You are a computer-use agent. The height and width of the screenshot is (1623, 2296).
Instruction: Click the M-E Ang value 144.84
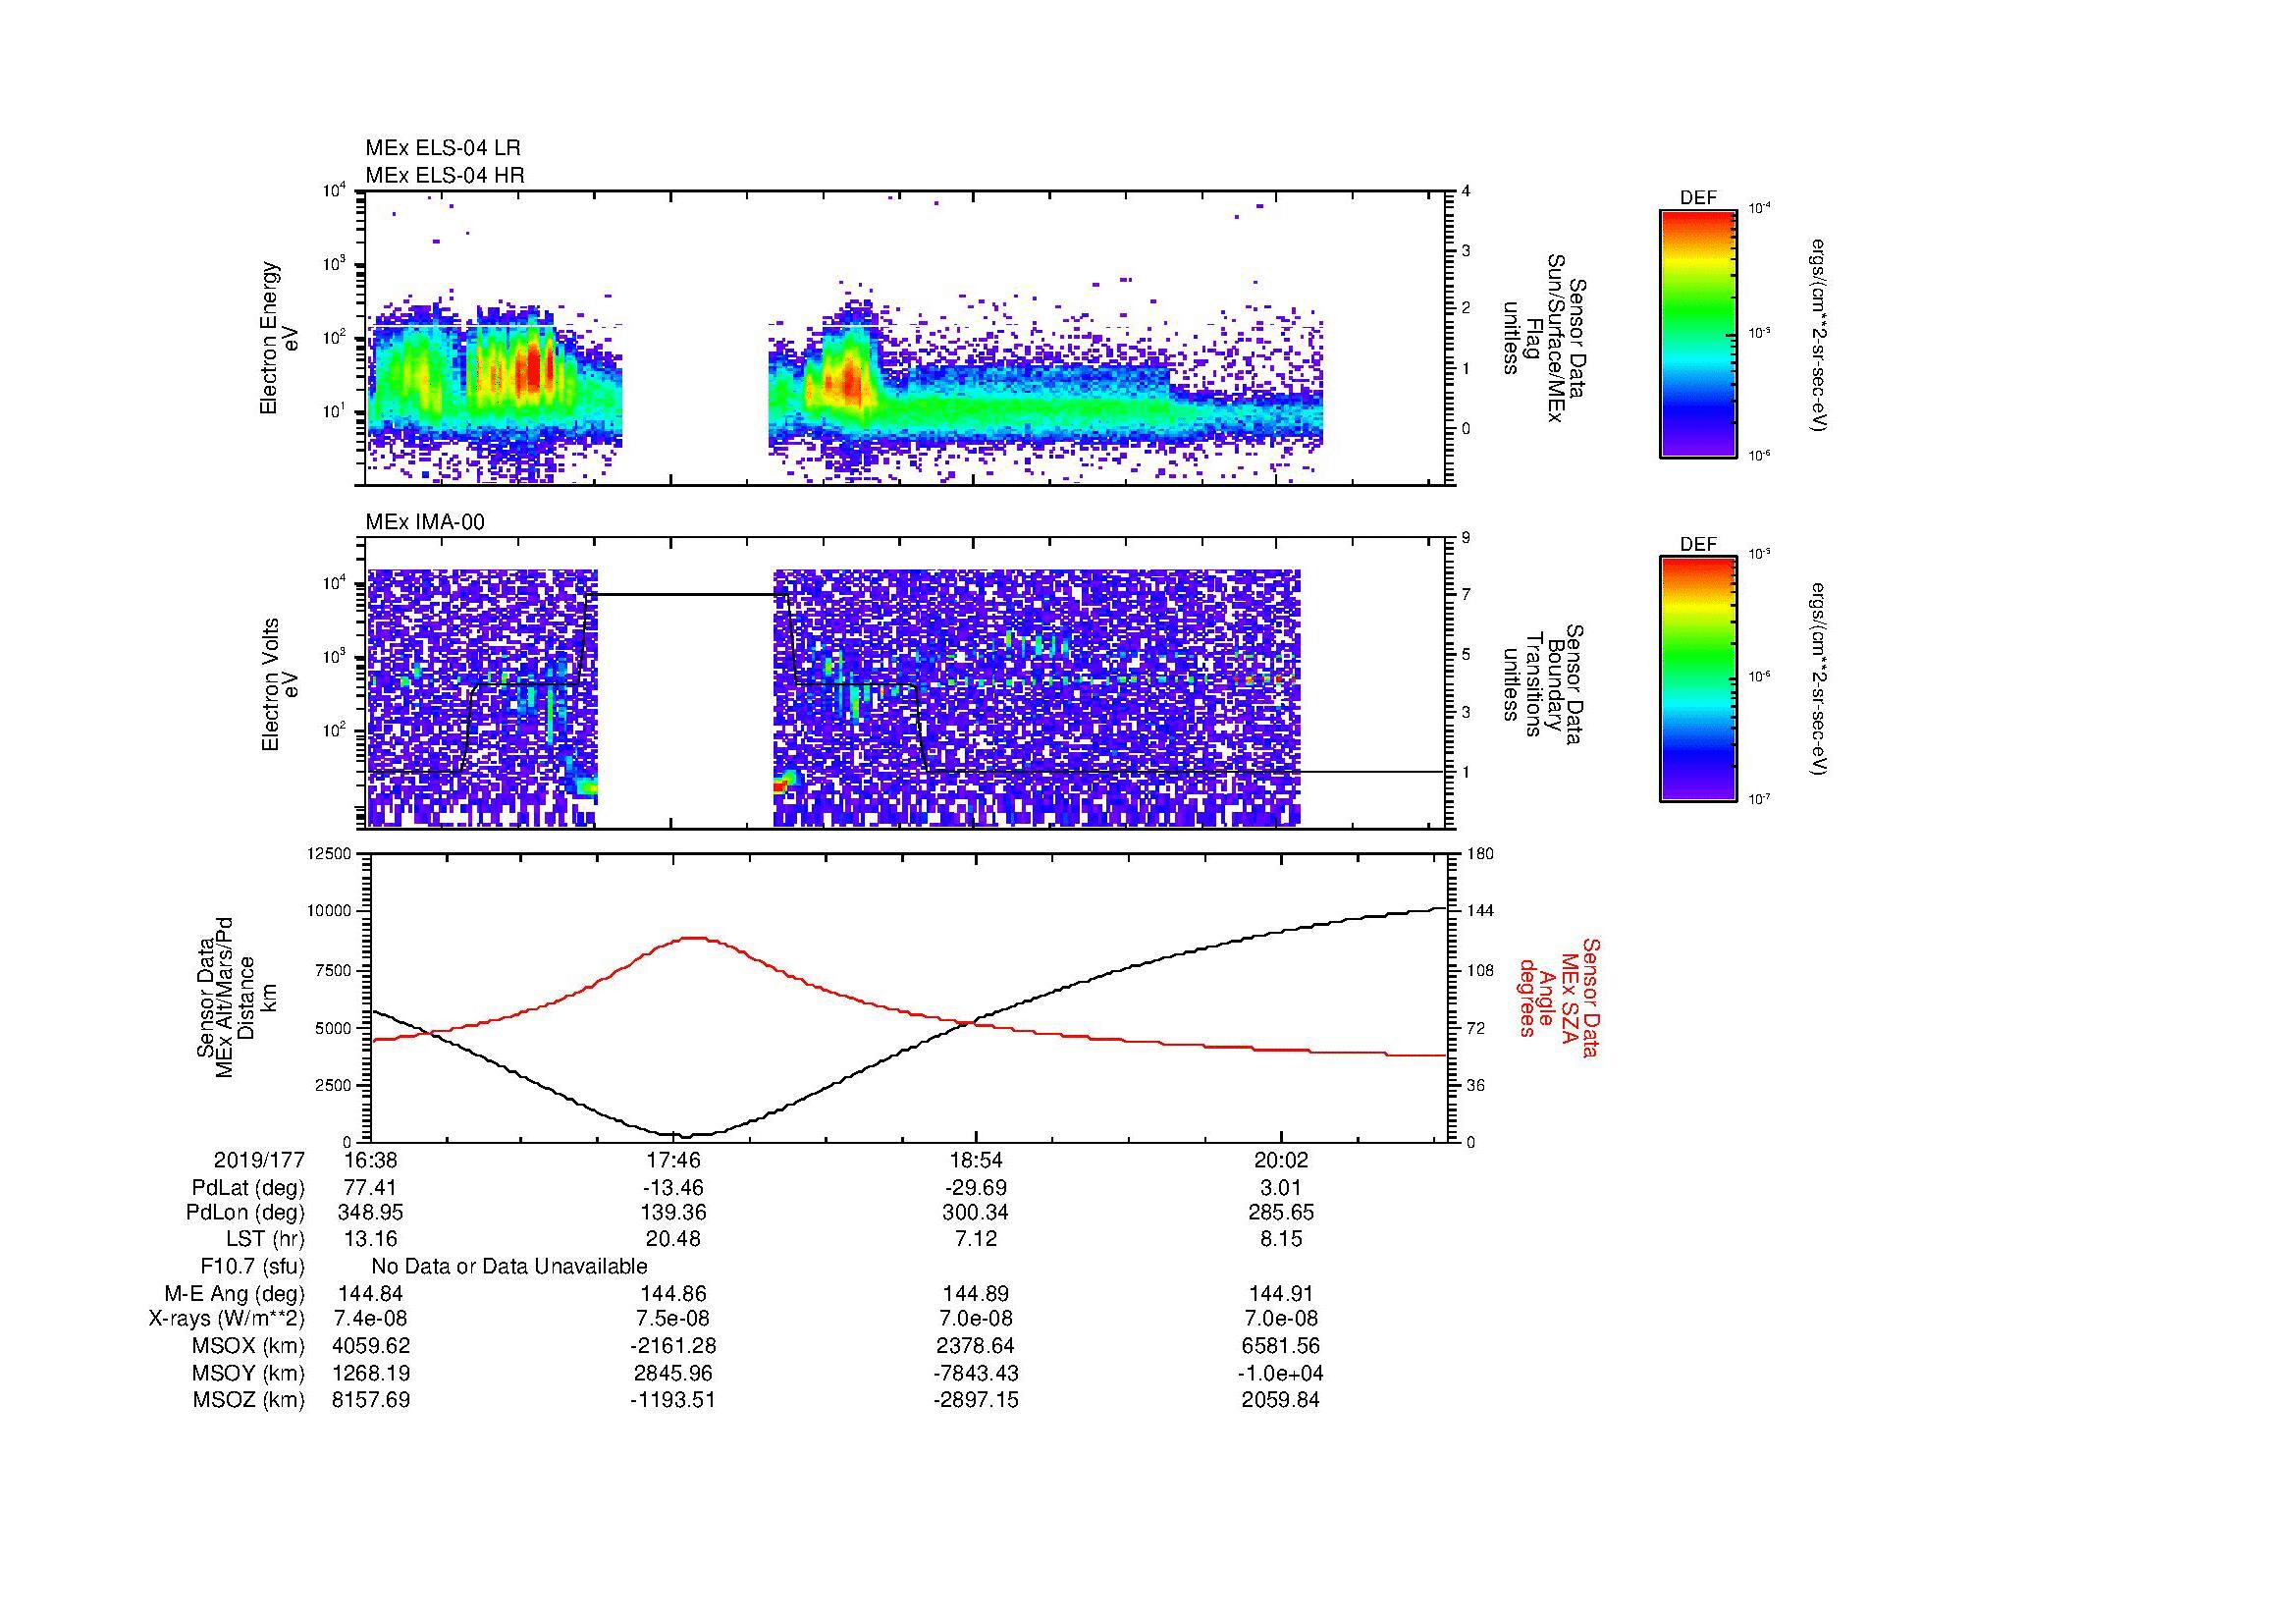370,1293
